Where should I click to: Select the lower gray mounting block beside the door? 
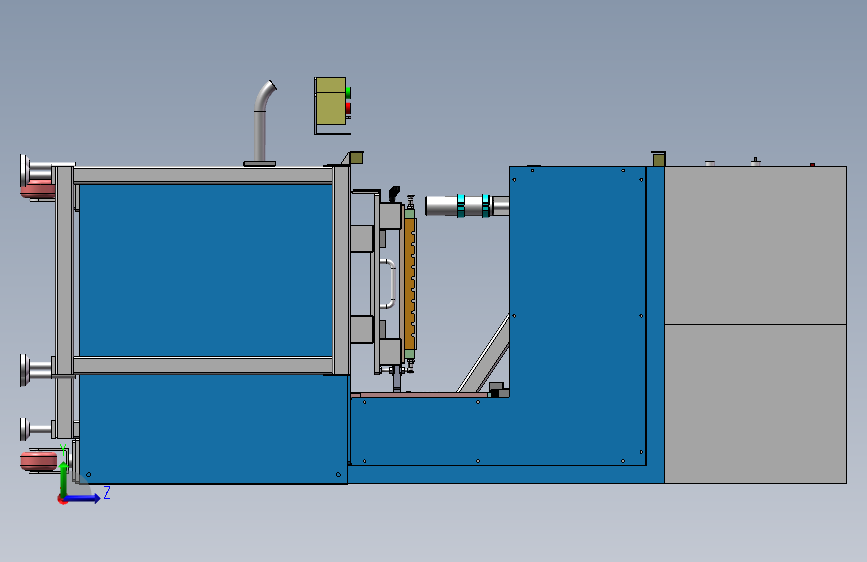point(362,329)
